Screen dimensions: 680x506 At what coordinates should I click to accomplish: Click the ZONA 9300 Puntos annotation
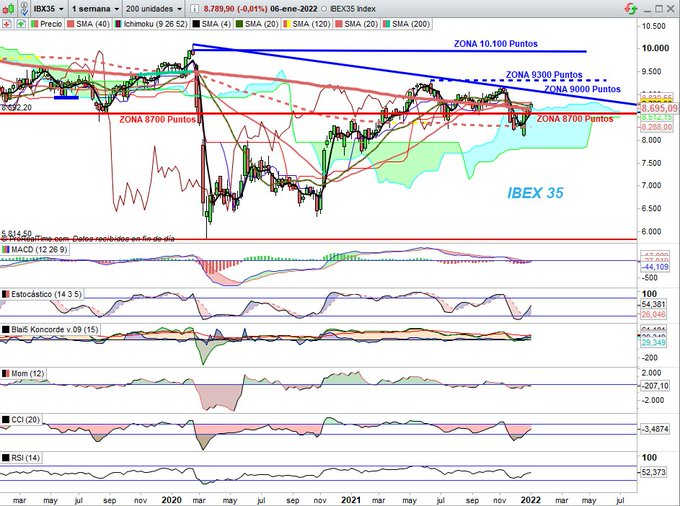tap(544, 75)
